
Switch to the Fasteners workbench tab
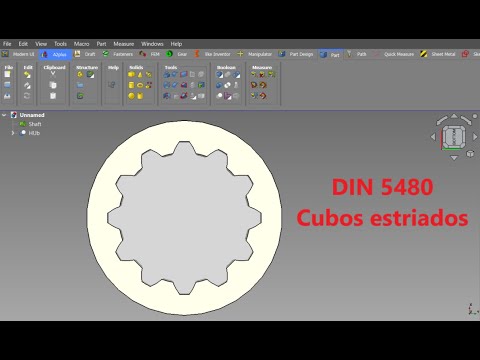[118, 54]
